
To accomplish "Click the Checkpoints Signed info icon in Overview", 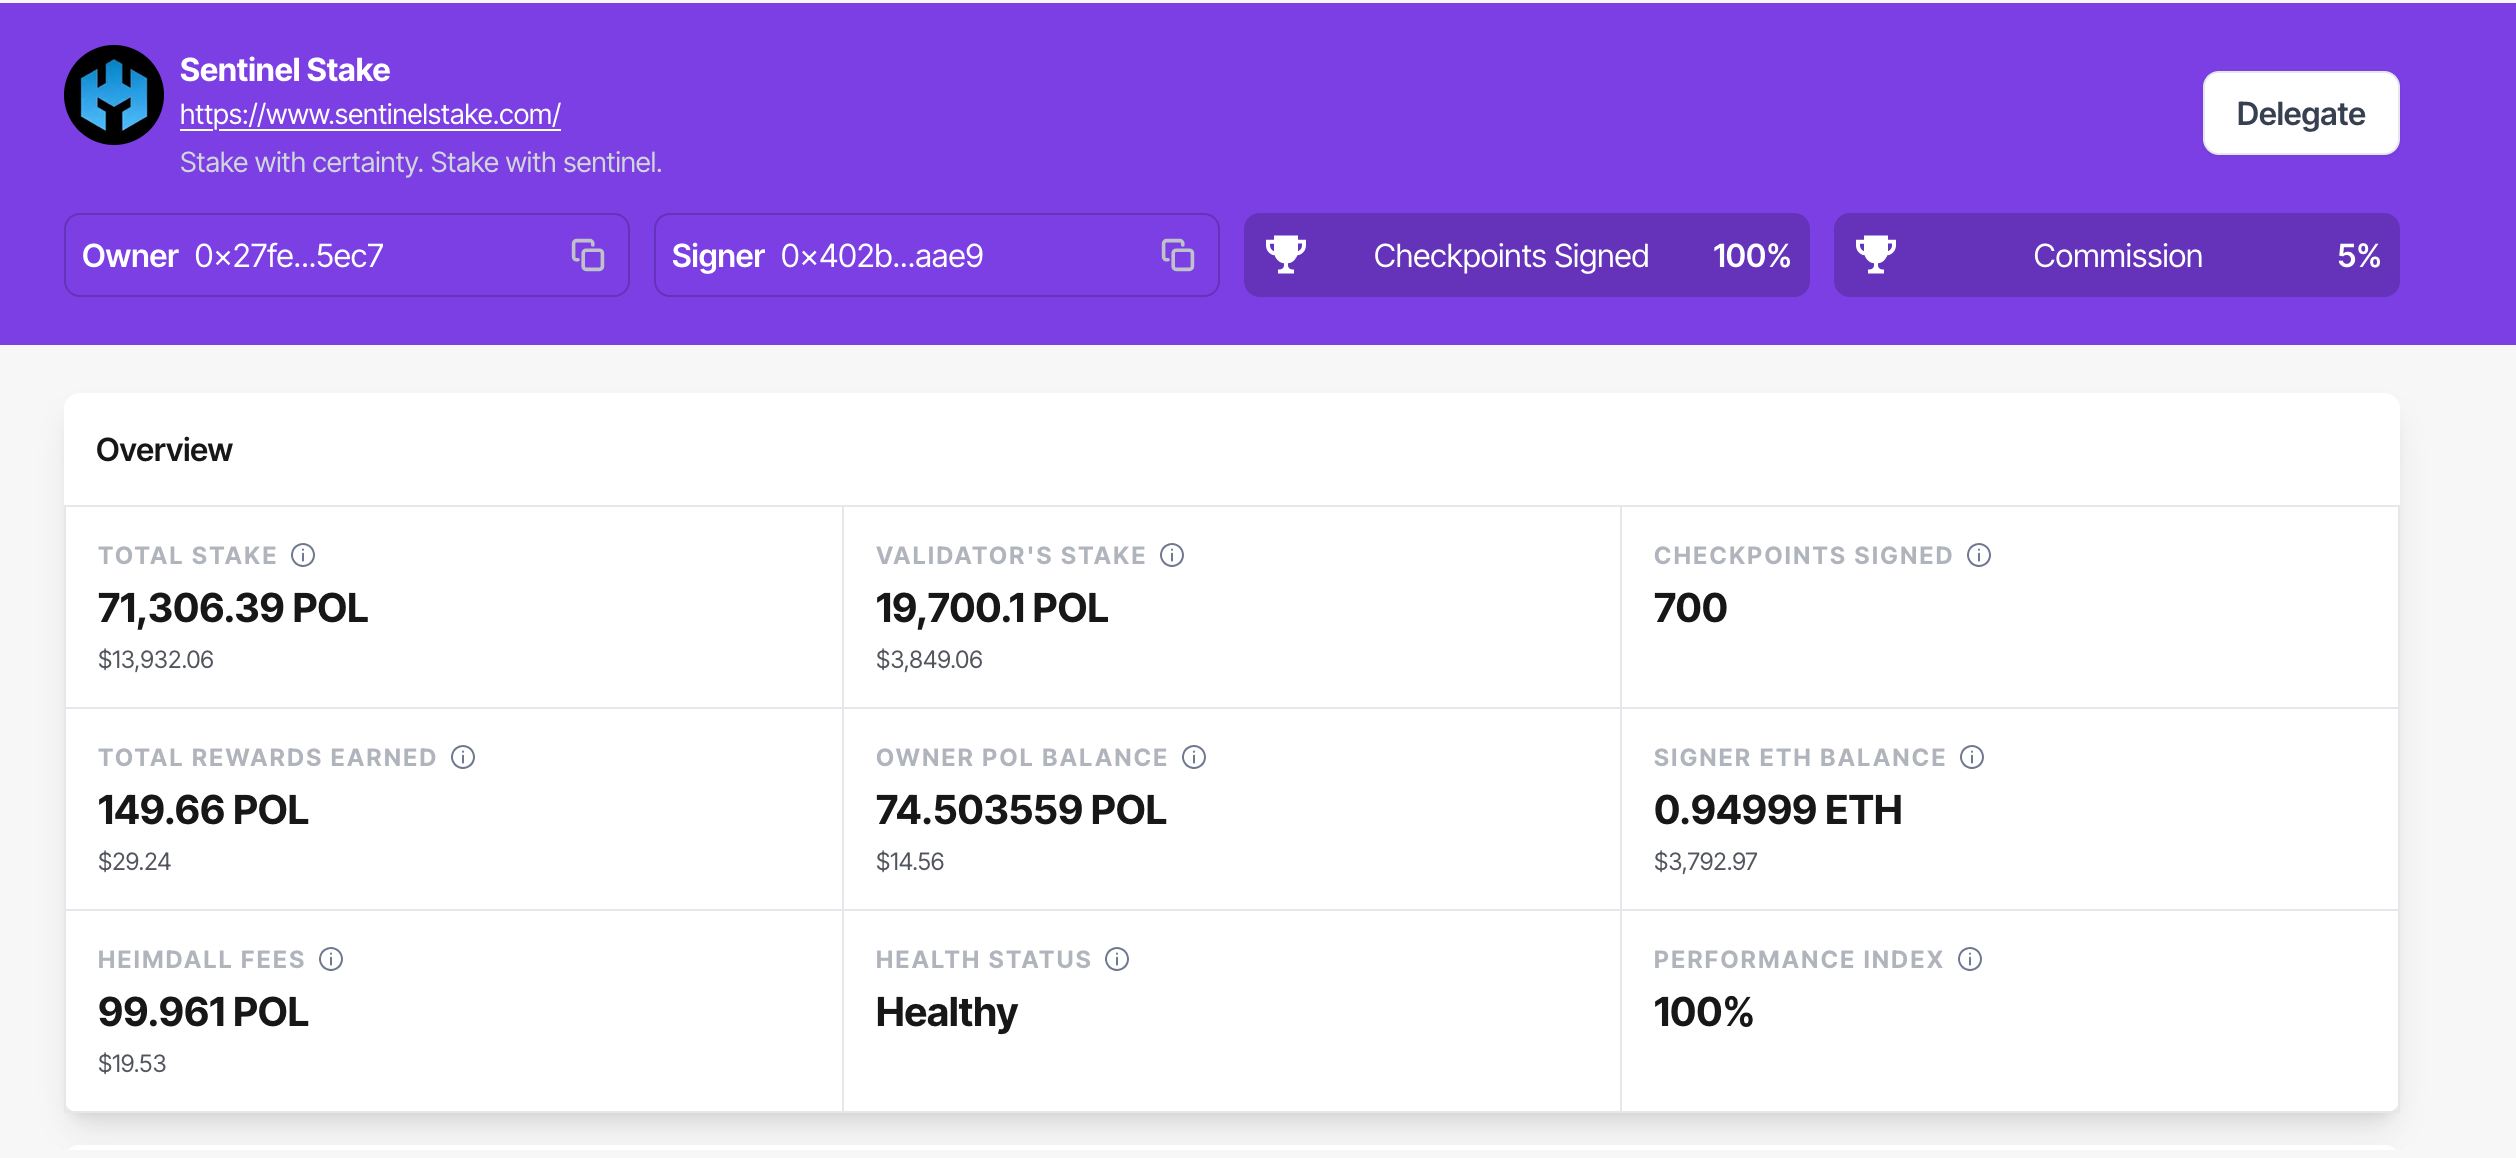I will (x=1979, y=555).
